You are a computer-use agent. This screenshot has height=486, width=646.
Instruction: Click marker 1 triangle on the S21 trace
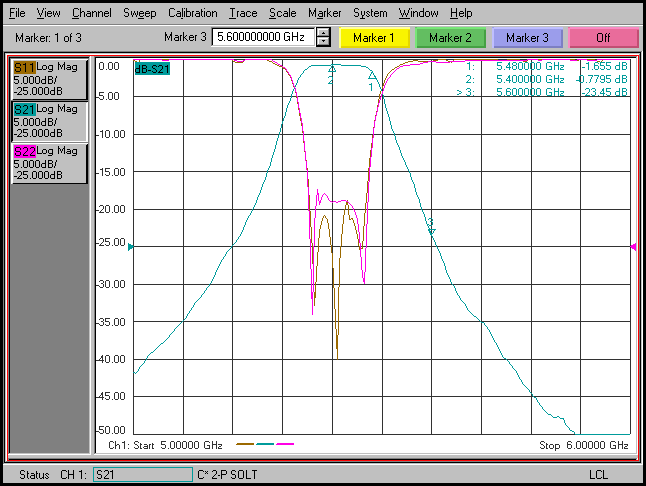(x=372, y=76)
